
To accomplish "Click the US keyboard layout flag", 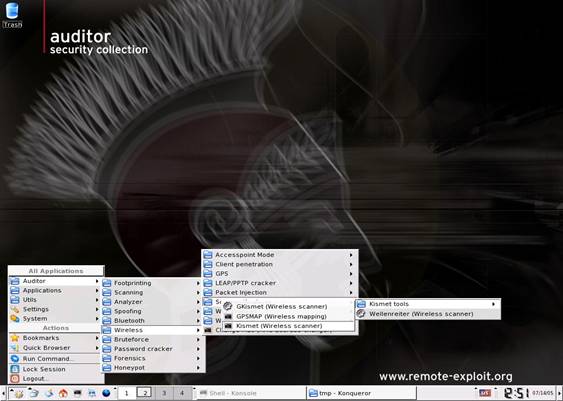I will 485,393.
